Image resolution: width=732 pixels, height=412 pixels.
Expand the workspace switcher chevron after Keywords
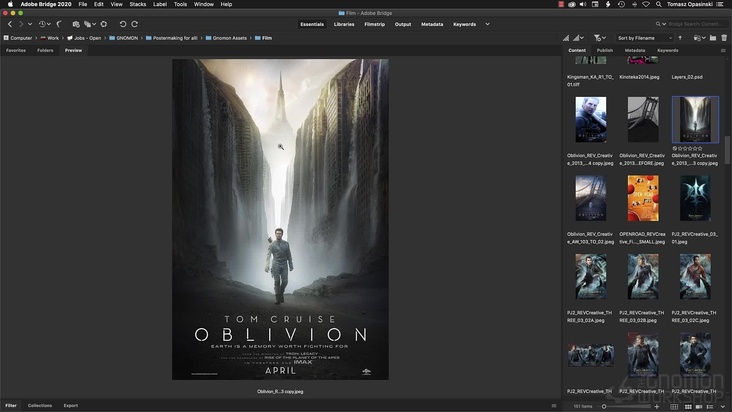pos(487,23)
